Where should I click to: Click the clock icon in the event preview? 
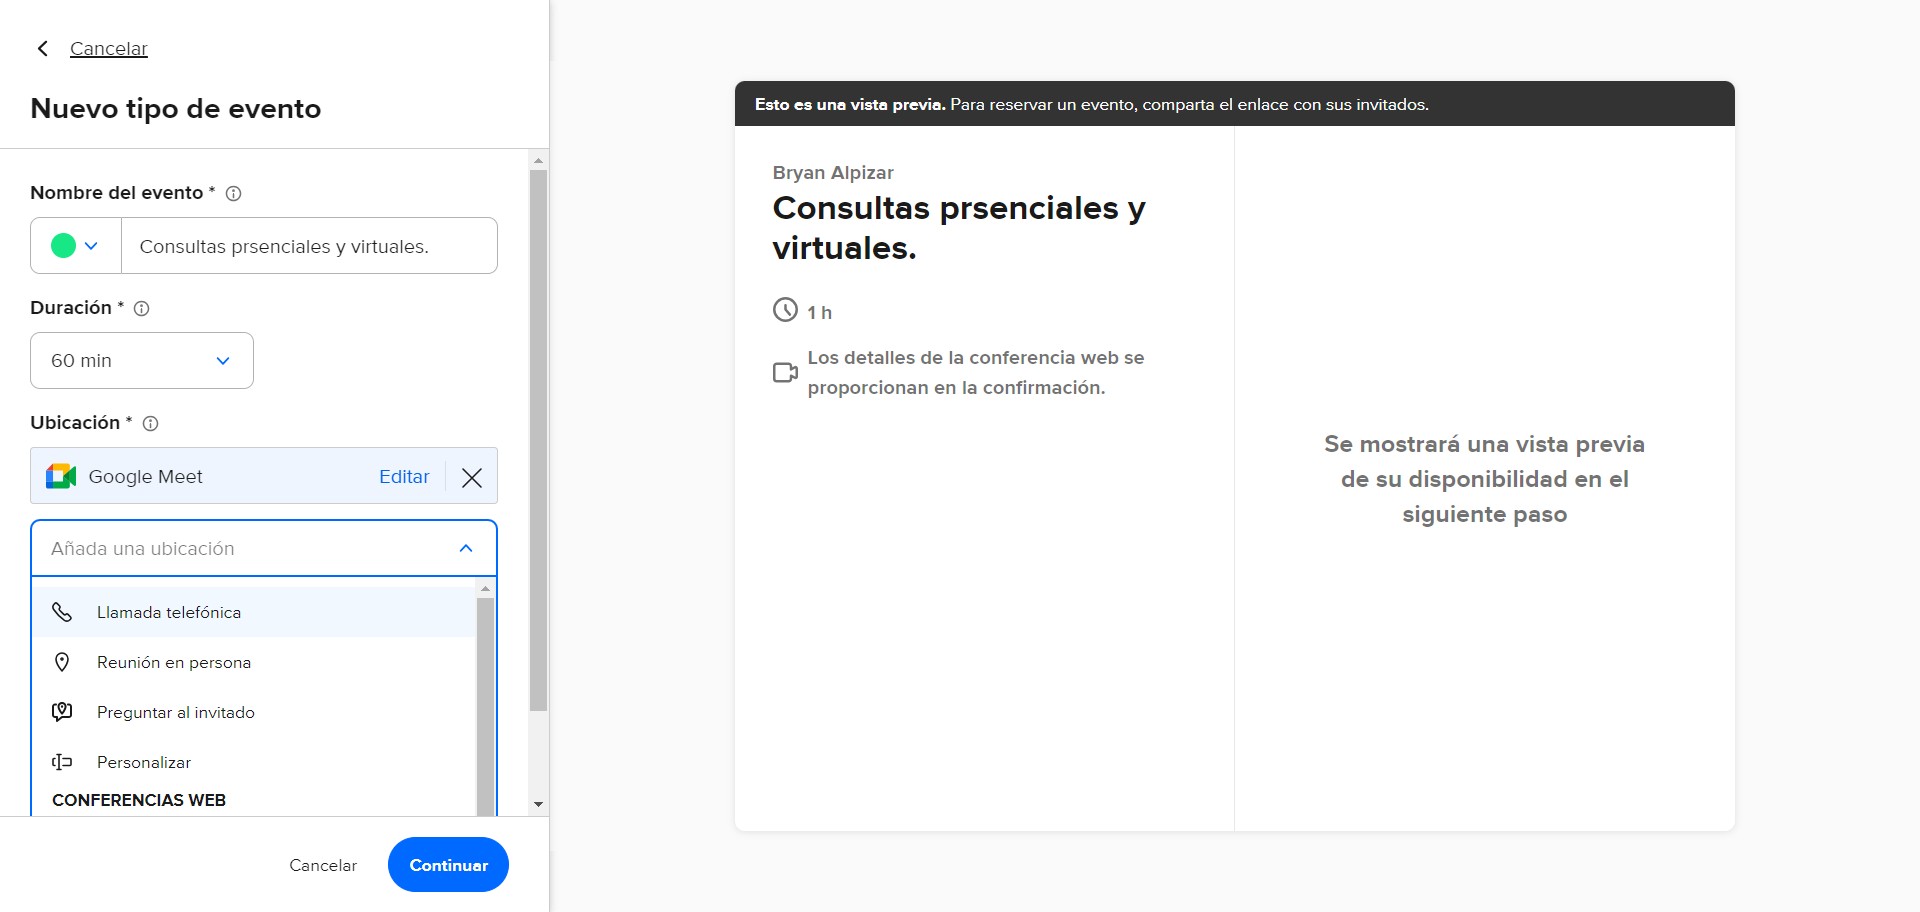click(785, 310)
